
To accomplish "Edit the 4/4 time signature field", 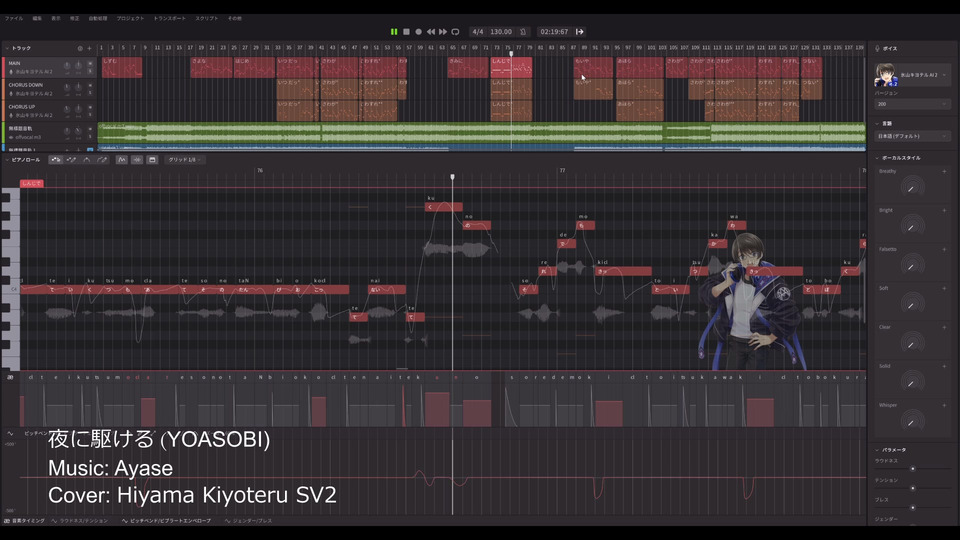I will tap(478, 32).
